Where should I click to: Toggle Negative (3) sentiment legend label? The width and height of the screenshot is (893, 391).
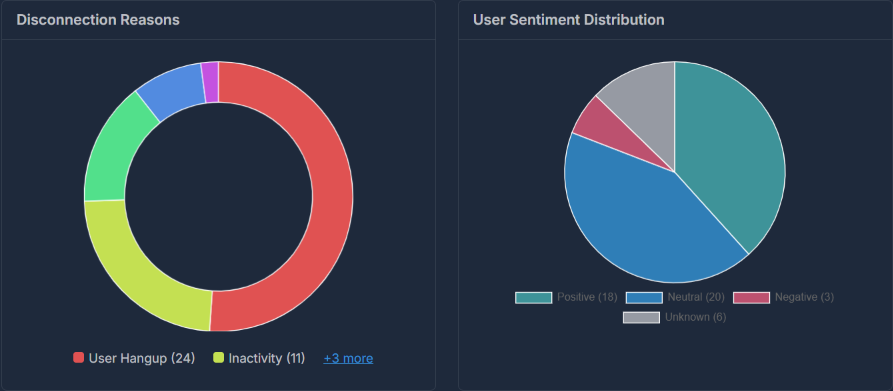pyautogui.click(x=804, y=297)
